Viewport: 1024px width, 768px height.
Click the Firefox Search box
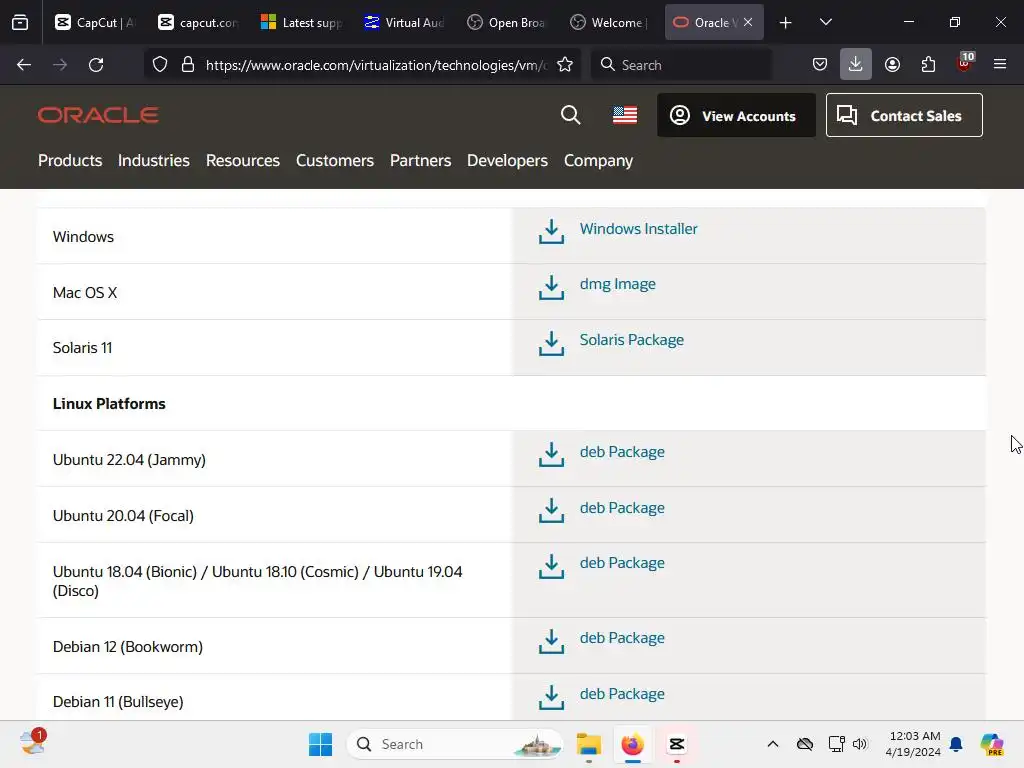[681, 65]
